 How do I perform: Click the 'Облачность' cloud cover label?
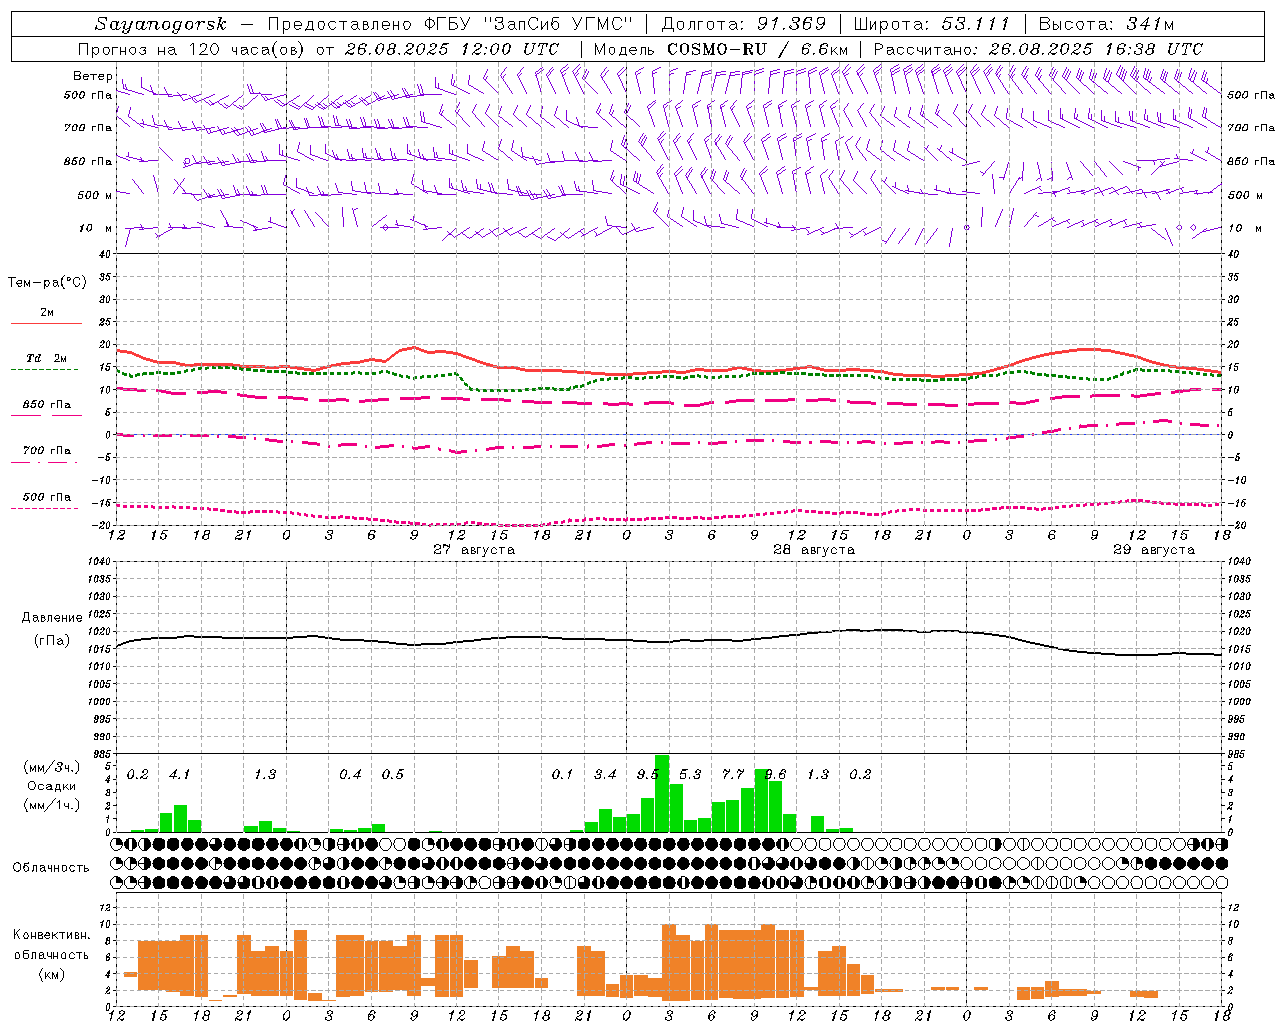coord(51,867)
